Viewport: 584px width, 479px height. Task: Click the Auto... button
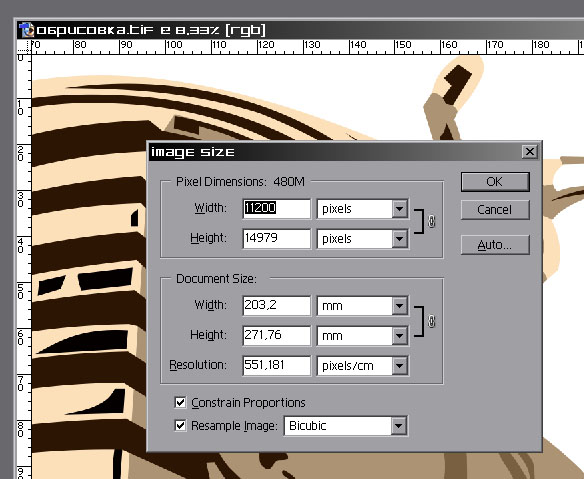point(495,245)
